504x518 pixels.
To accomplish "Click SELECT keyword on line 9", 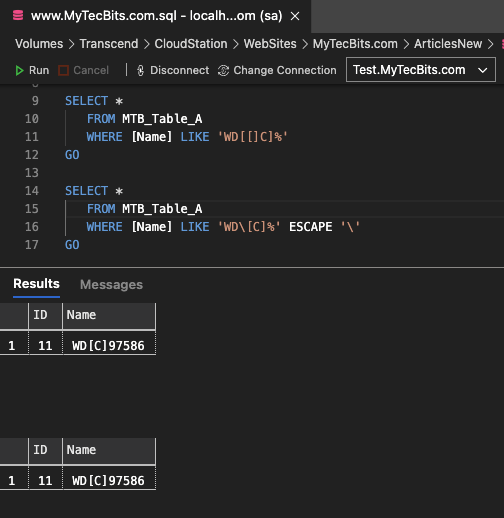I will pyautogui.click(x=86, y=101).
